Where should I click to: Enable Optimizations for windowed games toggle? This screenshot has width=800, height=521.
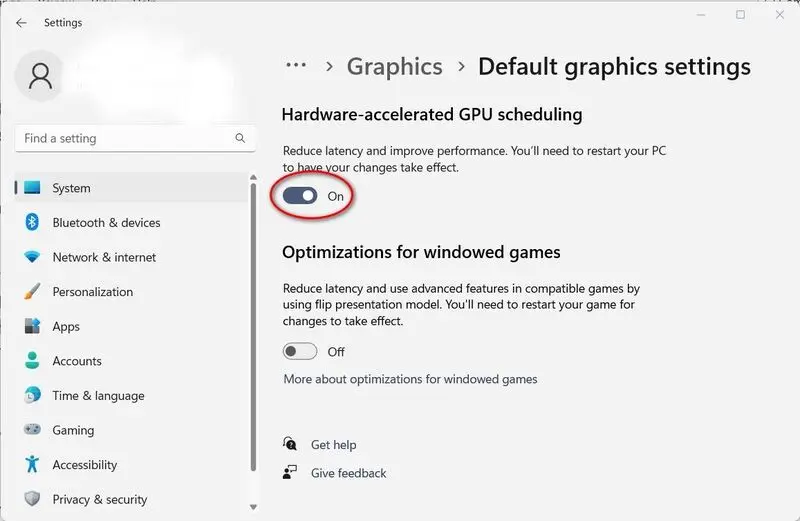[300, 352]
